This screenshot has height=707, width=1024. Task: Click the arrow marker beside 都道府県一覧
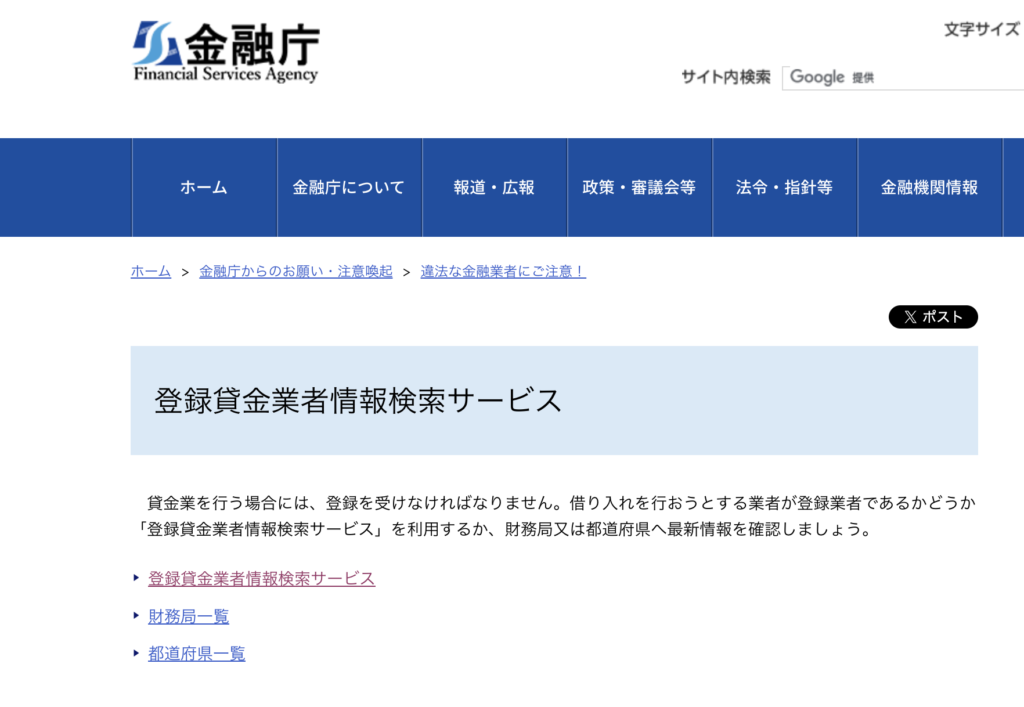click(x=137, y=655)
